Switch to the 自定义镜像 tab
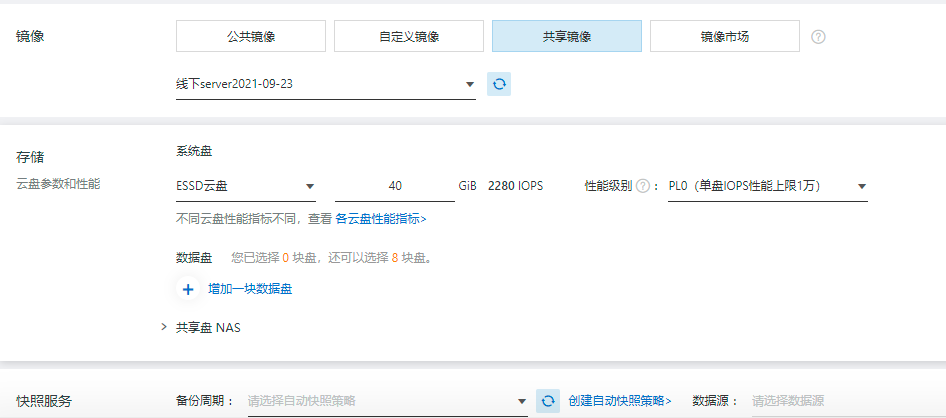Screen dimensions: 946x418 (x=409, y=37)
